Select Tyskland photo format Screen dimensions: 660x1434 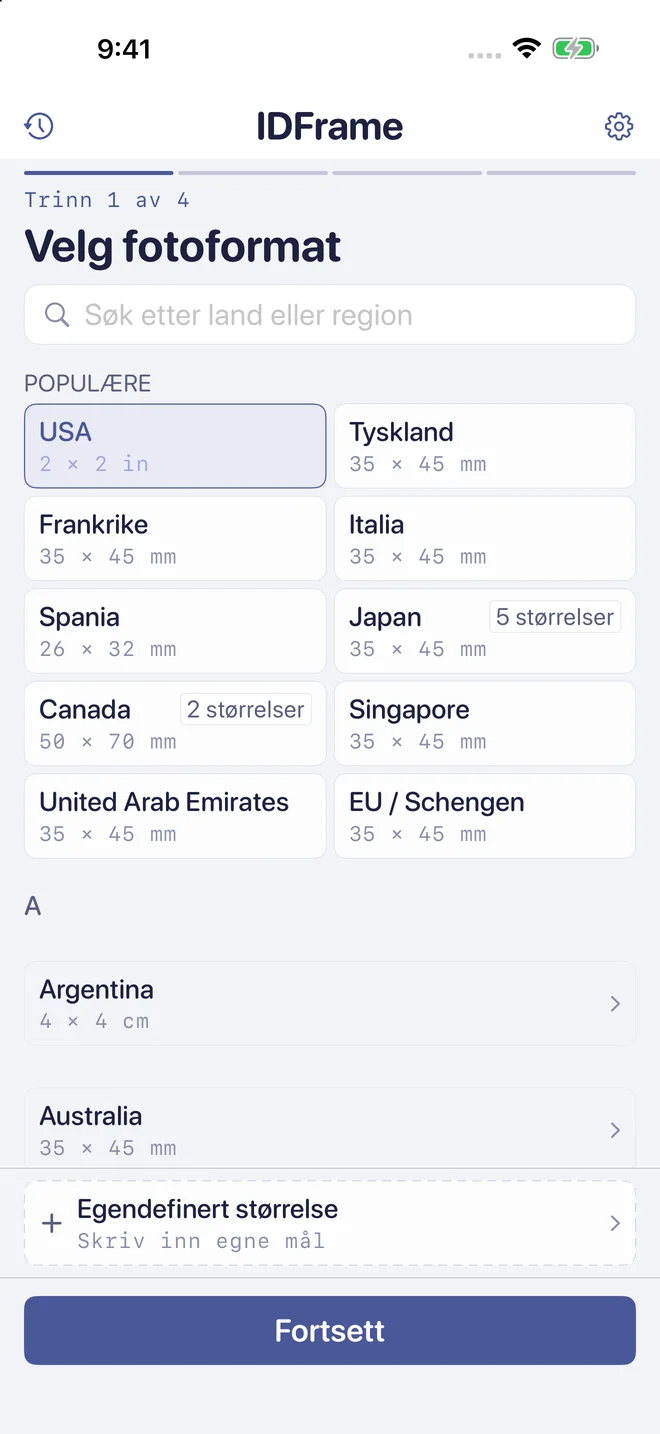click(x=485, y=446)
